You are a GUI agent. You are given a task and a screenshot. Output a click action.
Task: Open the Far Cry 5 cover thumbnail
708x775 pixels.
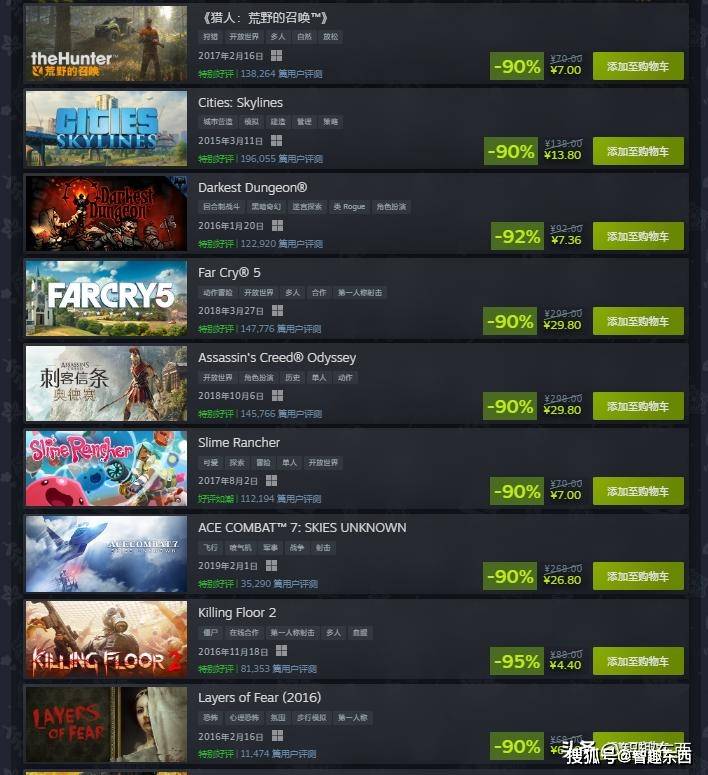coord(106,299)
